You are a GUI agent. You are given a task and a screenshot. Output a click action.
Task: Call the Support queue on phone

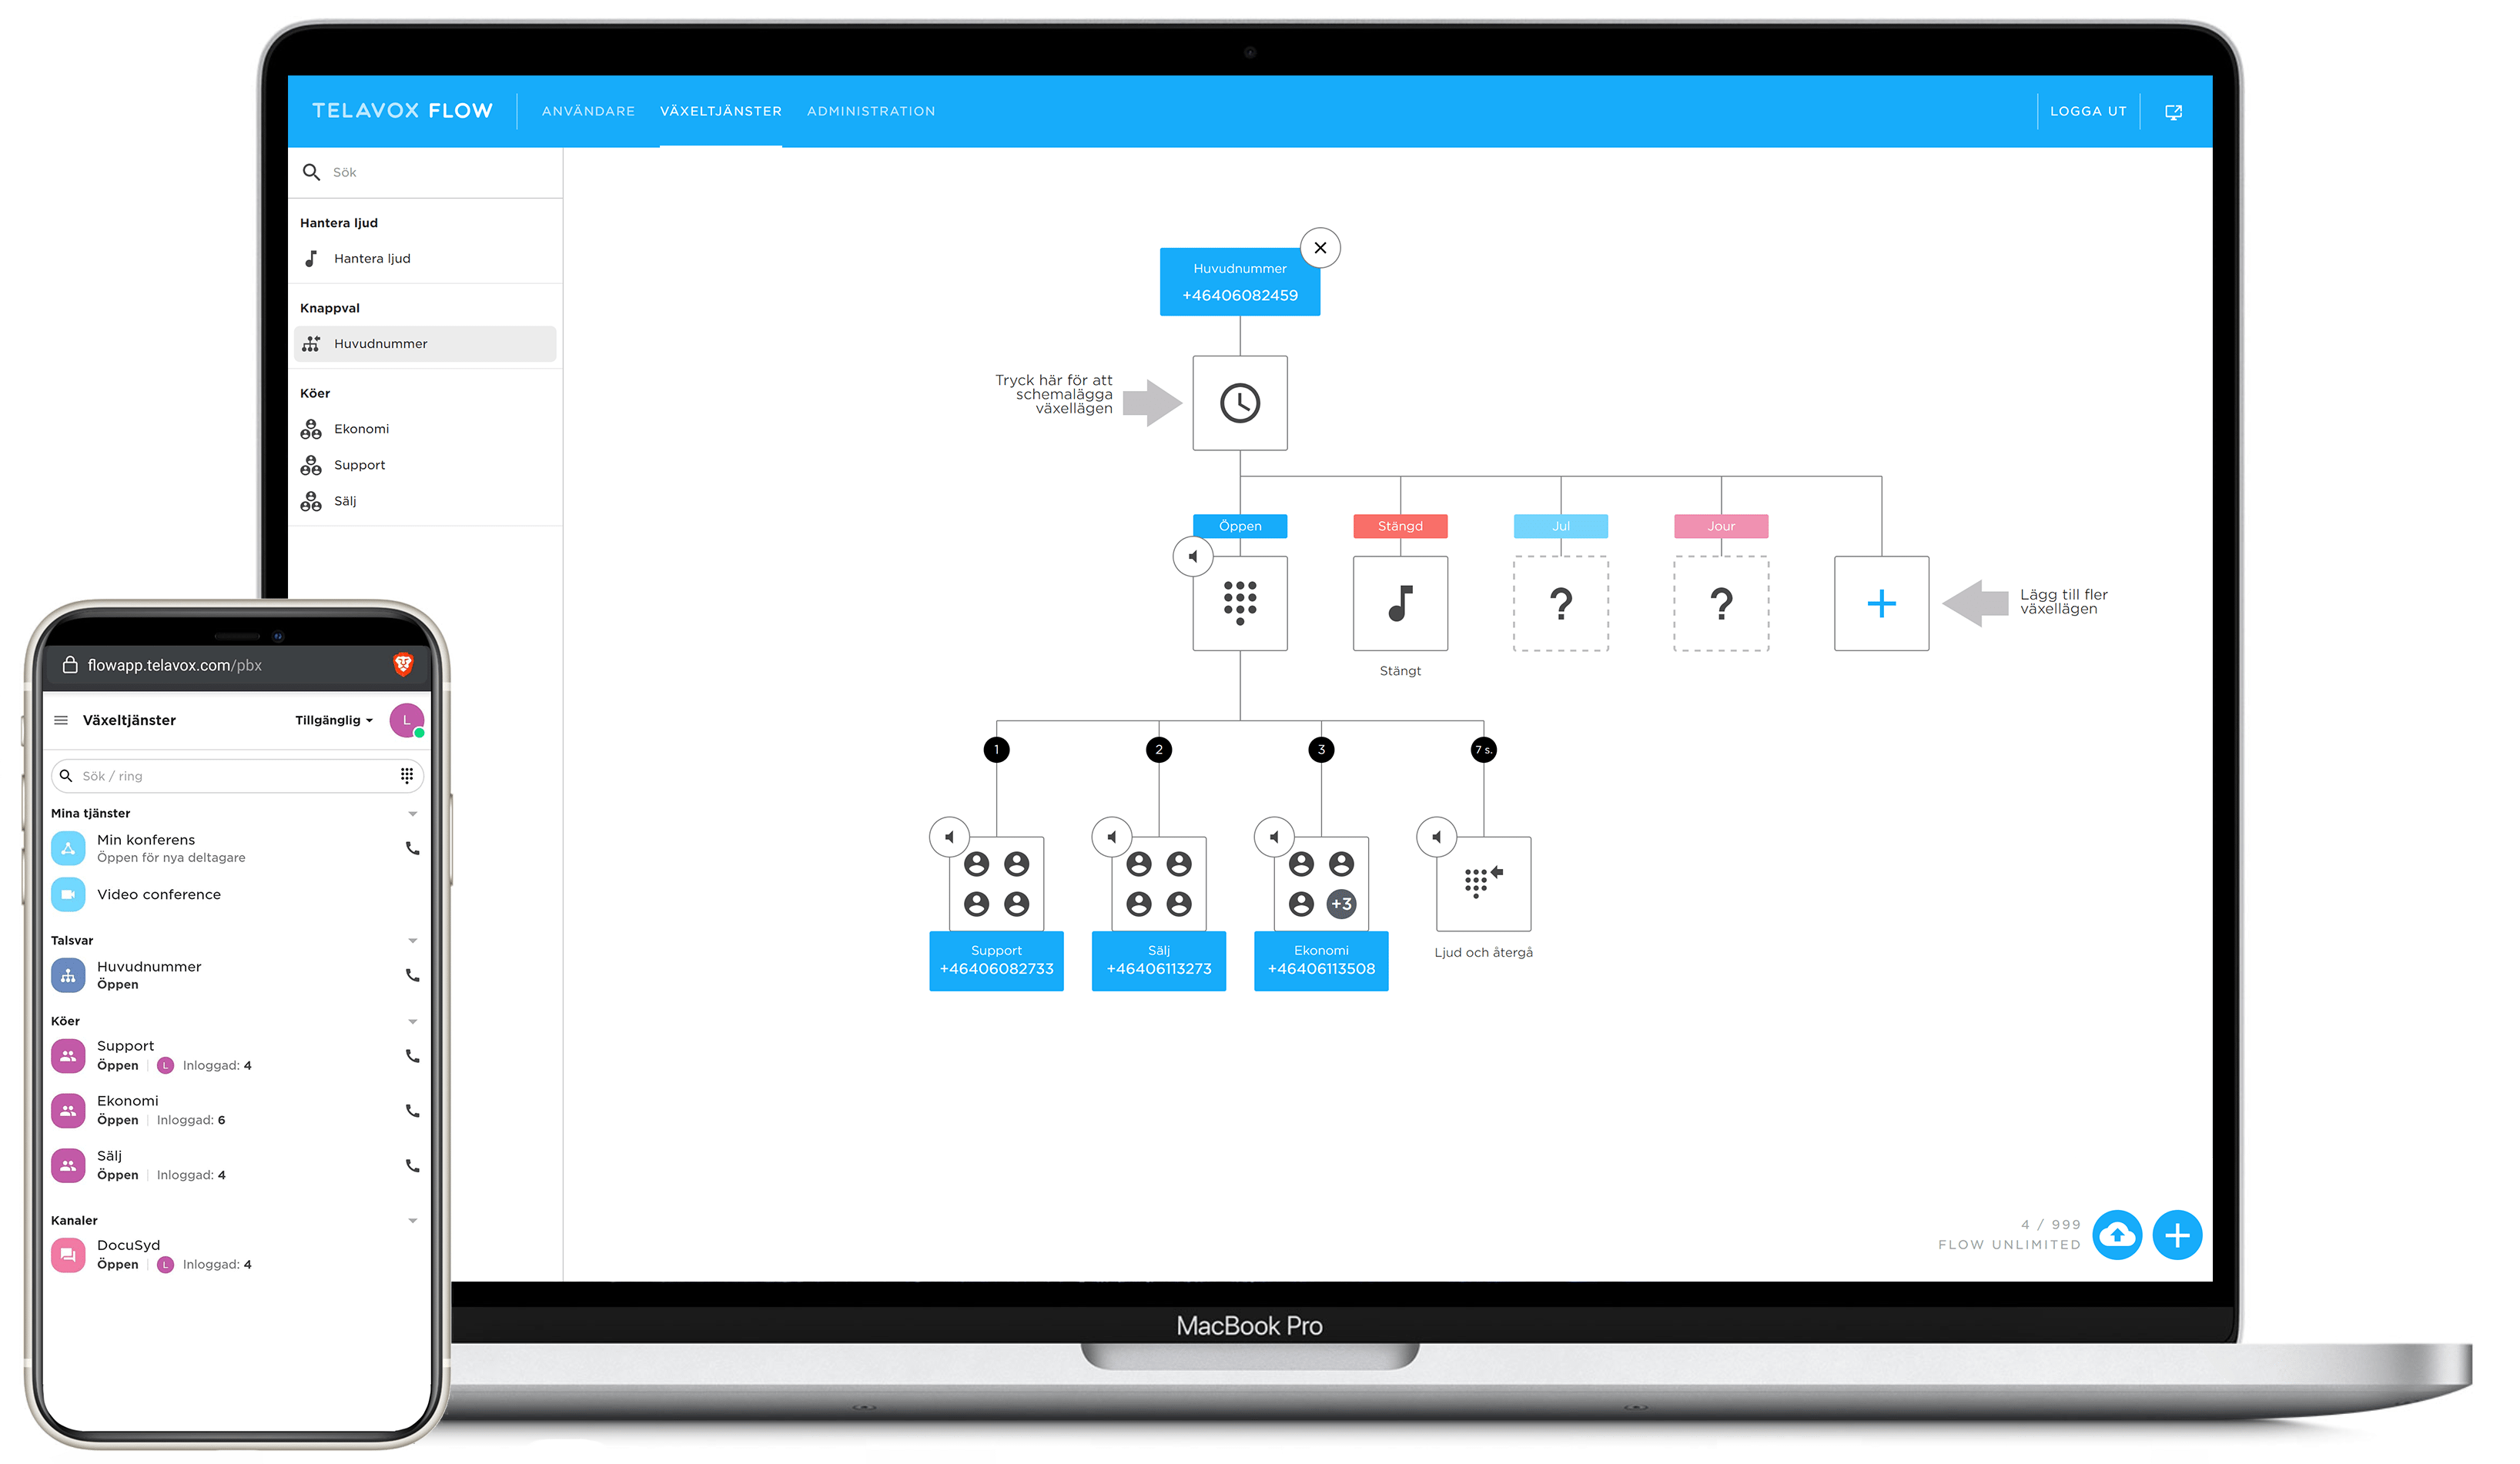tap(412, 1056)
